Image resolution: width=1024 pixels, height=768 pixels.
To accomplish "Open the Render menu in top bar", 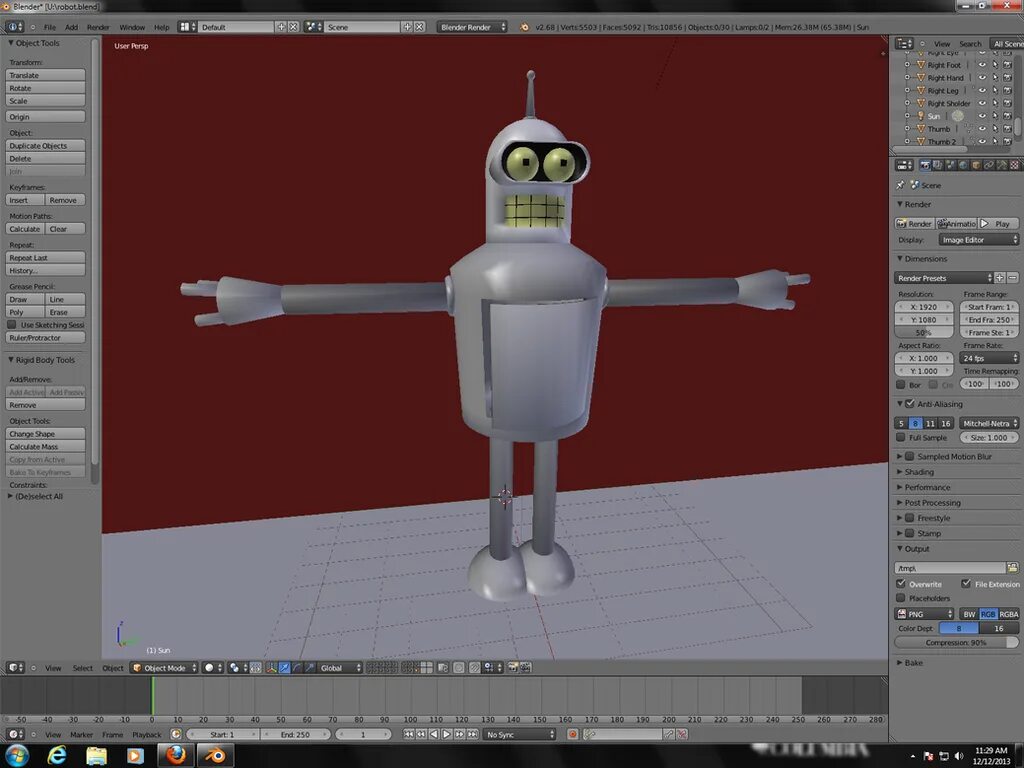I will [98, 27].
